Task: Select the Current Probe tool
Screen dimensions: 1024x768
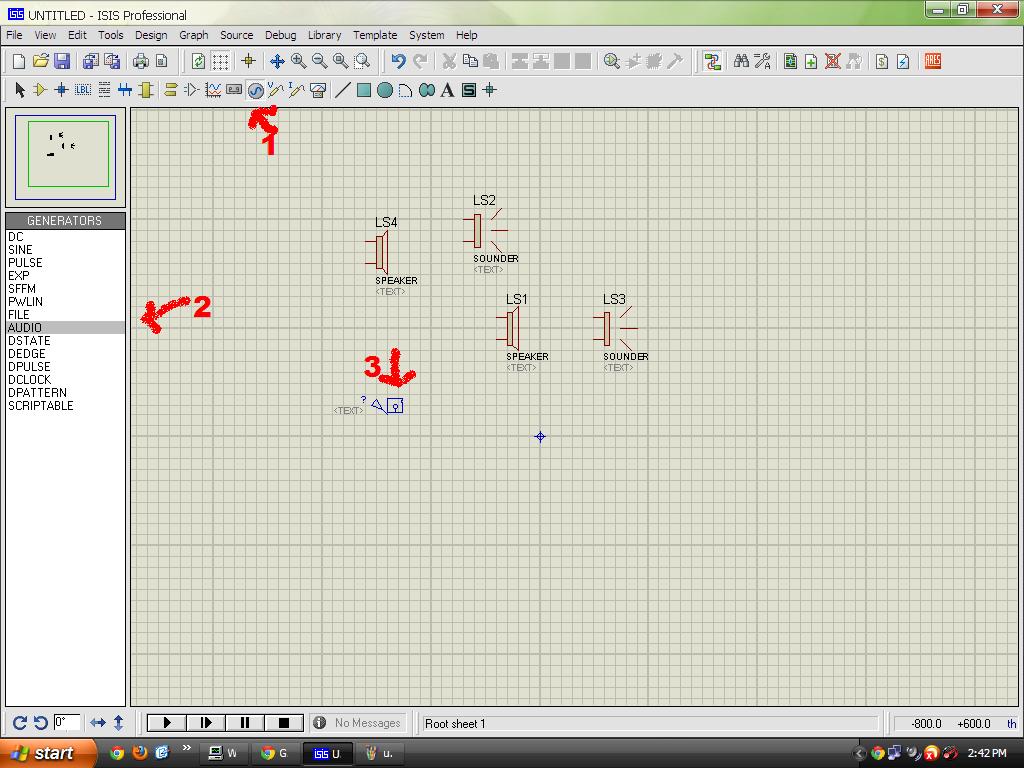Action: (x=297, y=90)
